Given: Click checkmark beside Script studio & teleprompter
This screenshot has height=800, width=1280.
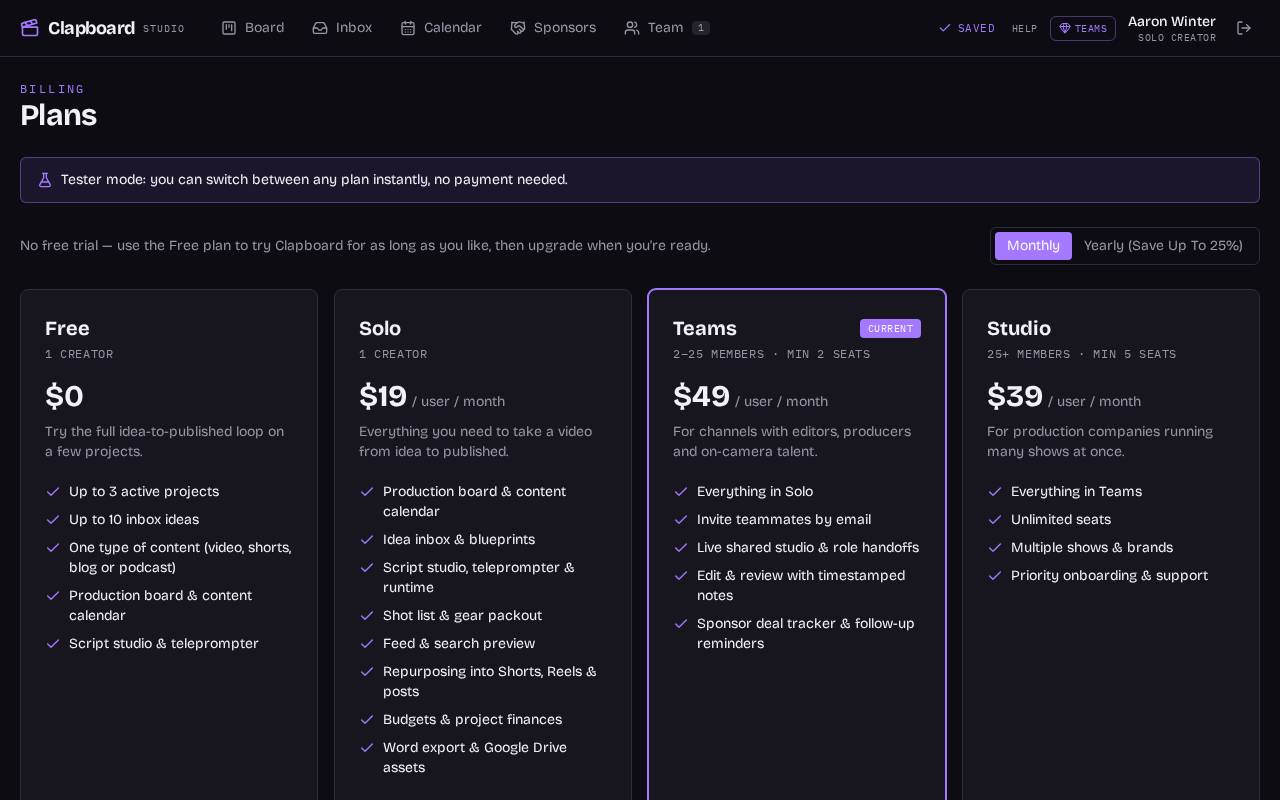Looking at the screenshot, I should click(53, 644).
